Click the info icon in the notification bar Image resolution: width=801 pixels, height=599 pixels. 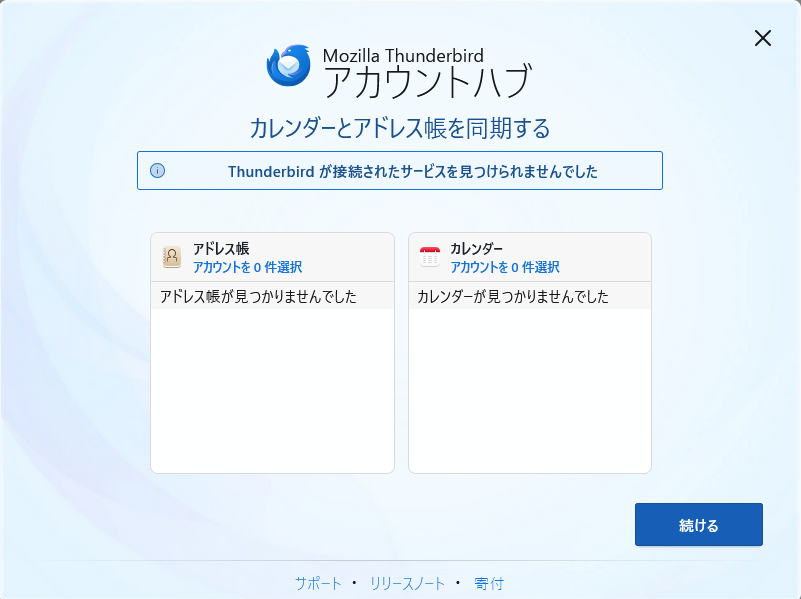tap(157, 171)
